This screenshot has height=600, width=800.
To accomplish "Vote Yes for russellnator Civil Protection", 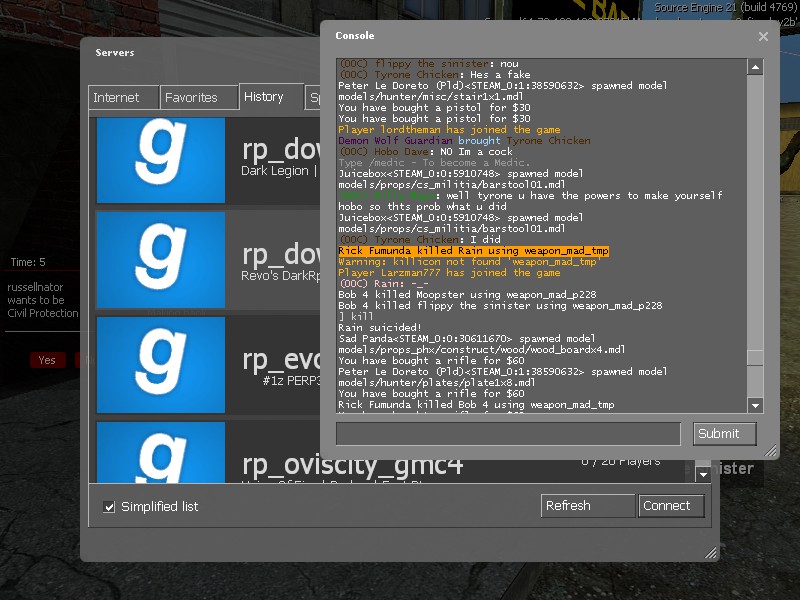I will tap(47, 360).
